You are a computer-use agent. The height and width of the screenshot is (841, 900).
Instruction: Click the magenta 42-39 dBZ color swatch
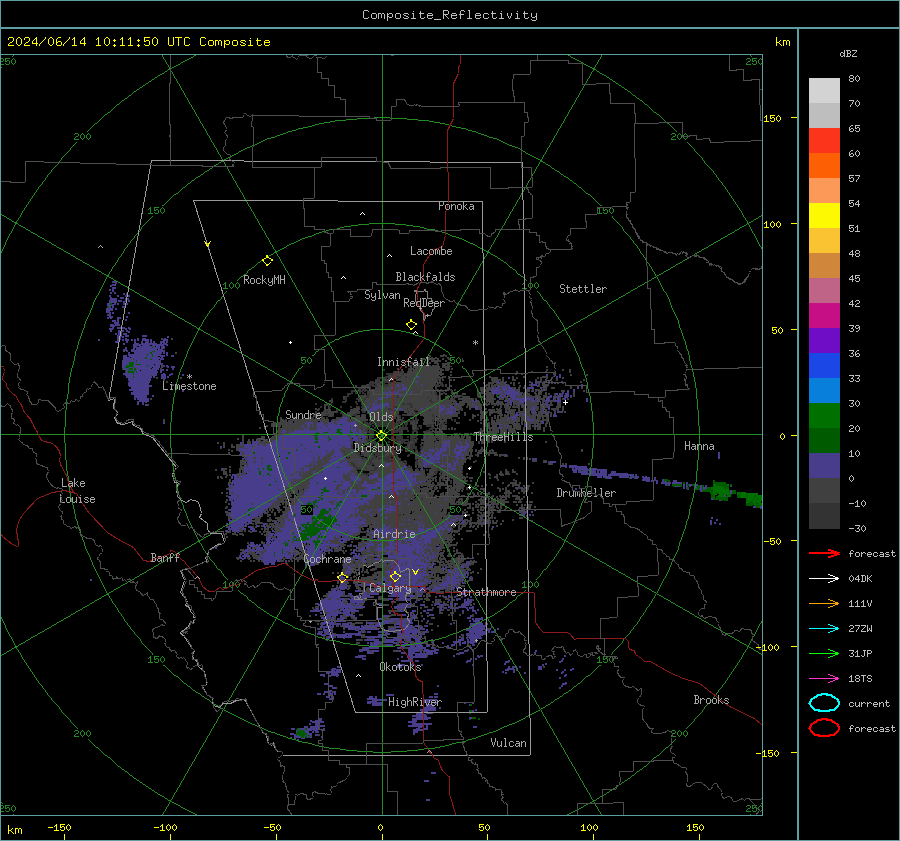point(824,316)
